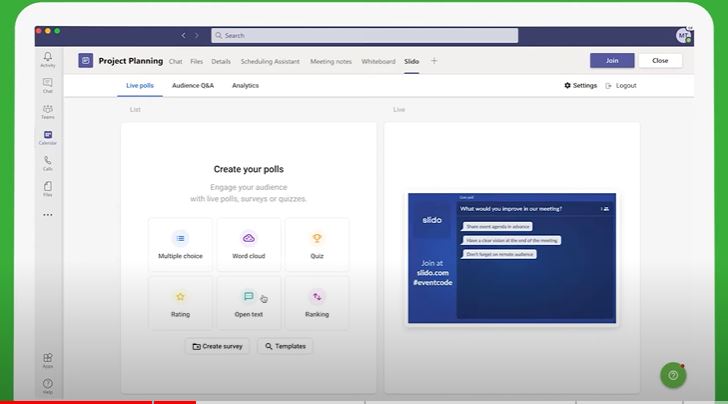
Task: Open the Activity feed in sidebar
Action: (48, 59)
